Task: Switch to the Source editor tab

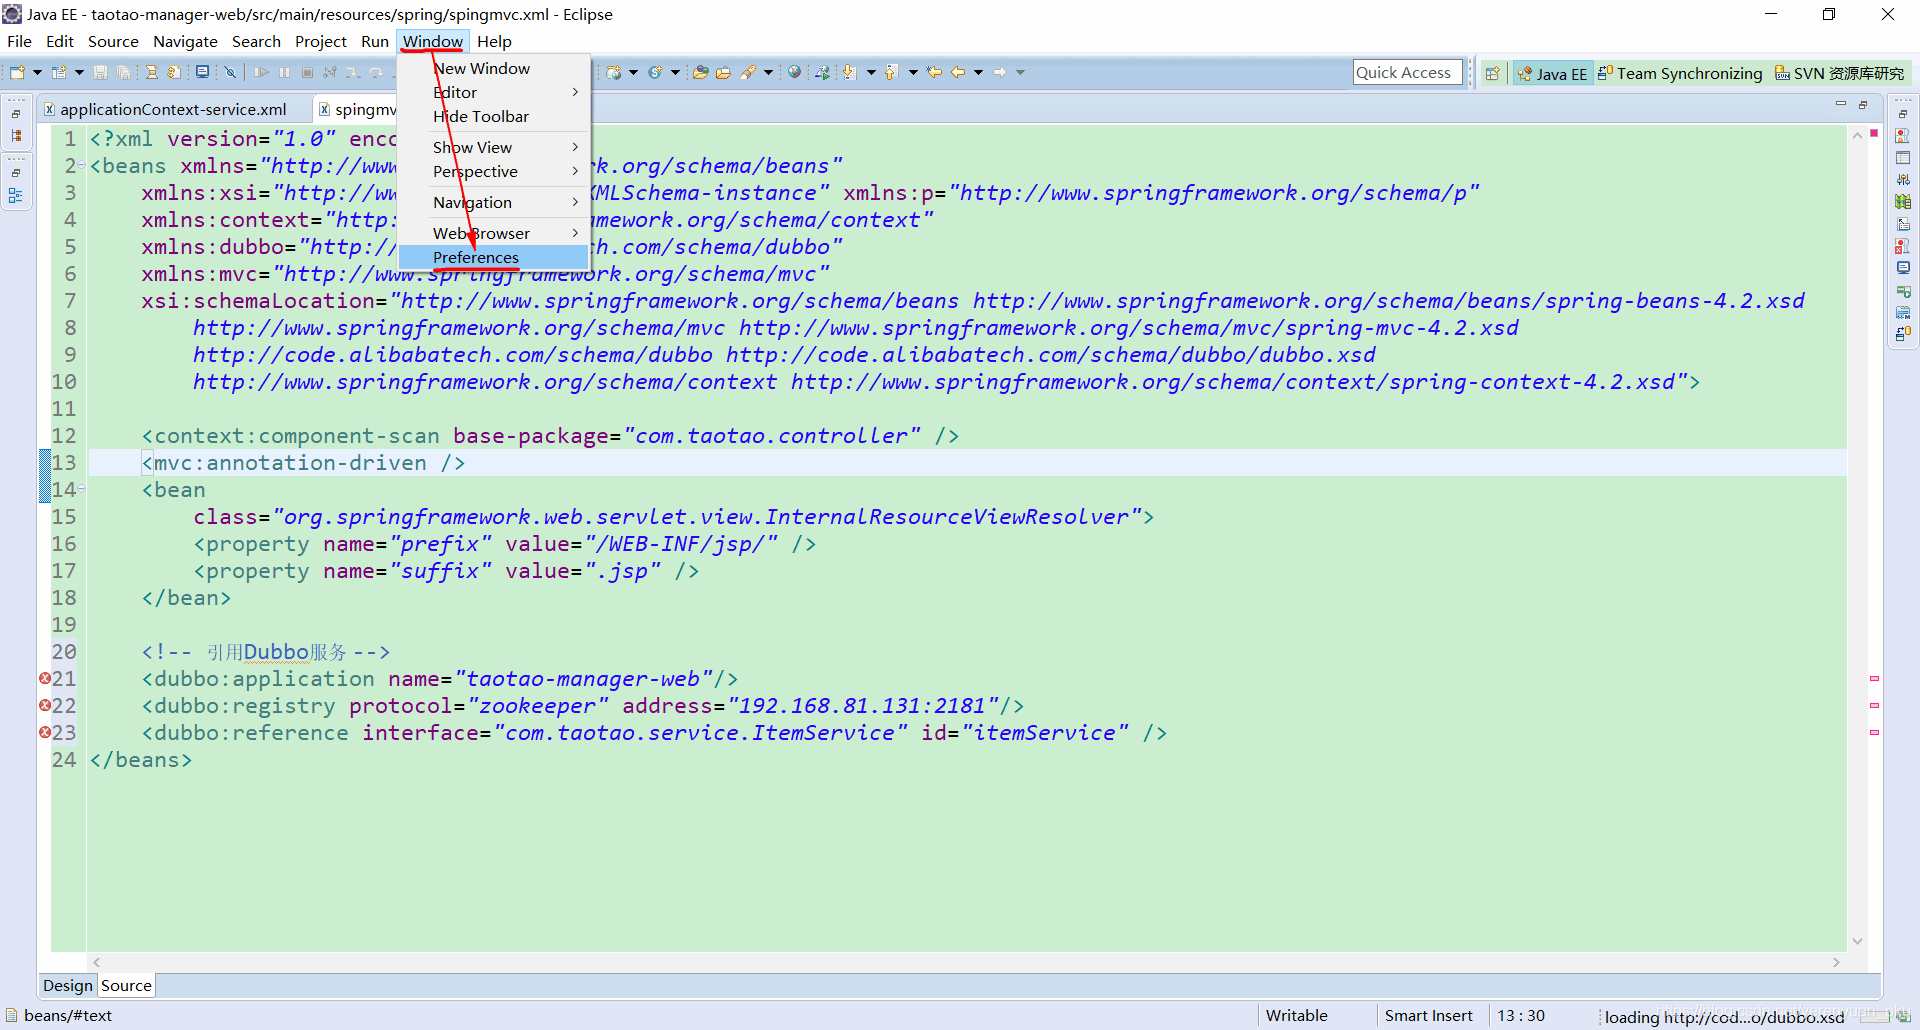Action: coord(126,985)
